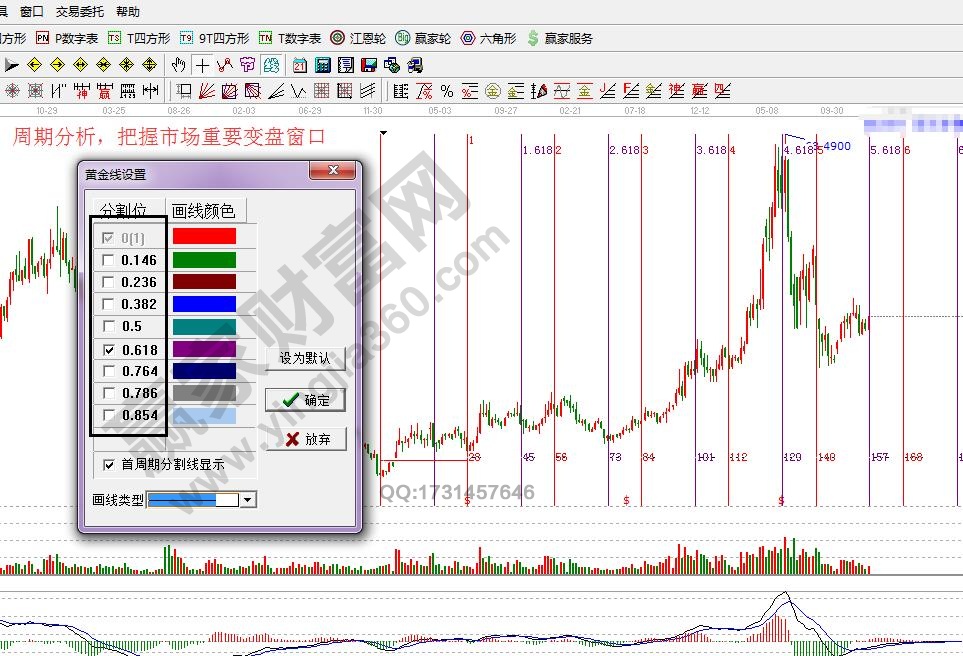The width and height of the screenshot is (963, 656).
Task: Open the 交易委托 menu
Action: click(x=79, y=12)
